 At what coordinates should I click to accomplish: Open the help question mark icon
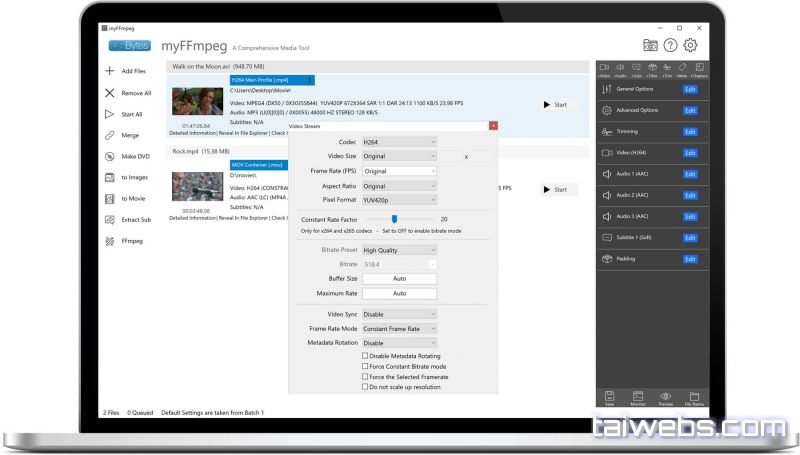click(x=670, y=45)
